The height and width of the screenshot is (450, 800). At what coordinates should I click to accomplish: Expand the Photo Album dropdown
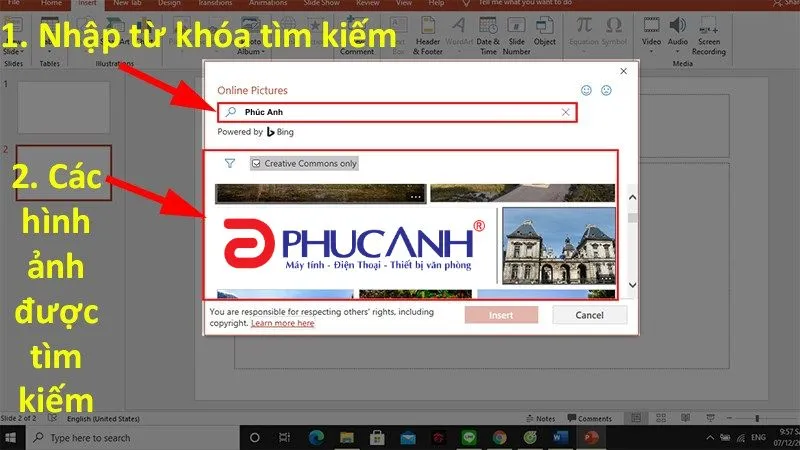pyautogui.click(x=263, y=52)
